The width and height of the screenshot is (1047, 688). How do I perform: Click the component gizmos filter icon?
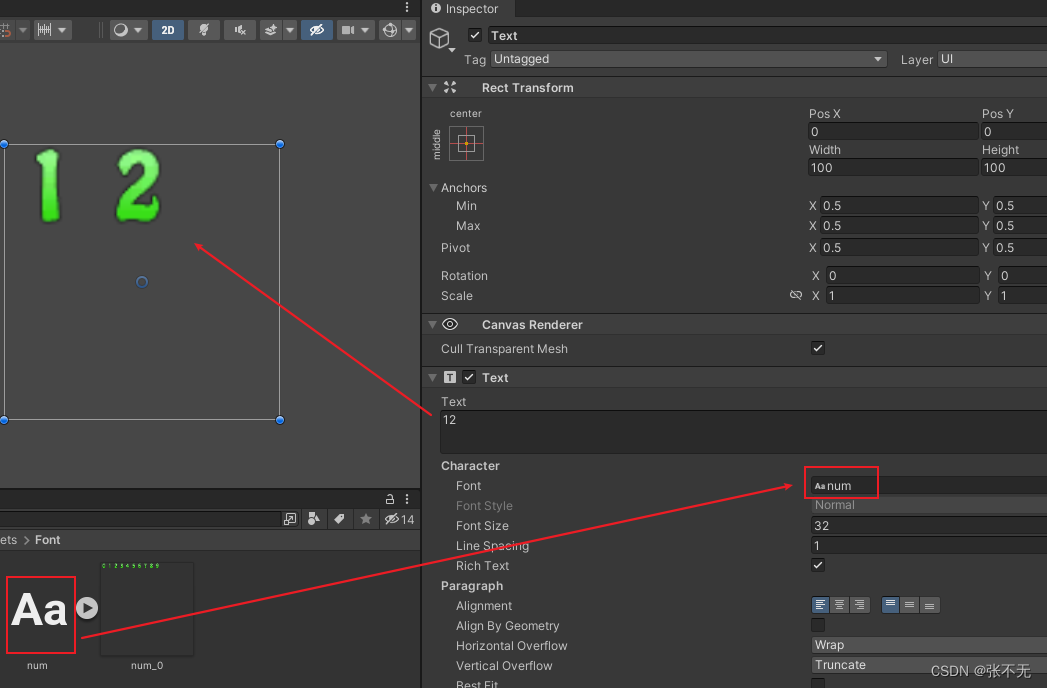(x=389, y=30)
